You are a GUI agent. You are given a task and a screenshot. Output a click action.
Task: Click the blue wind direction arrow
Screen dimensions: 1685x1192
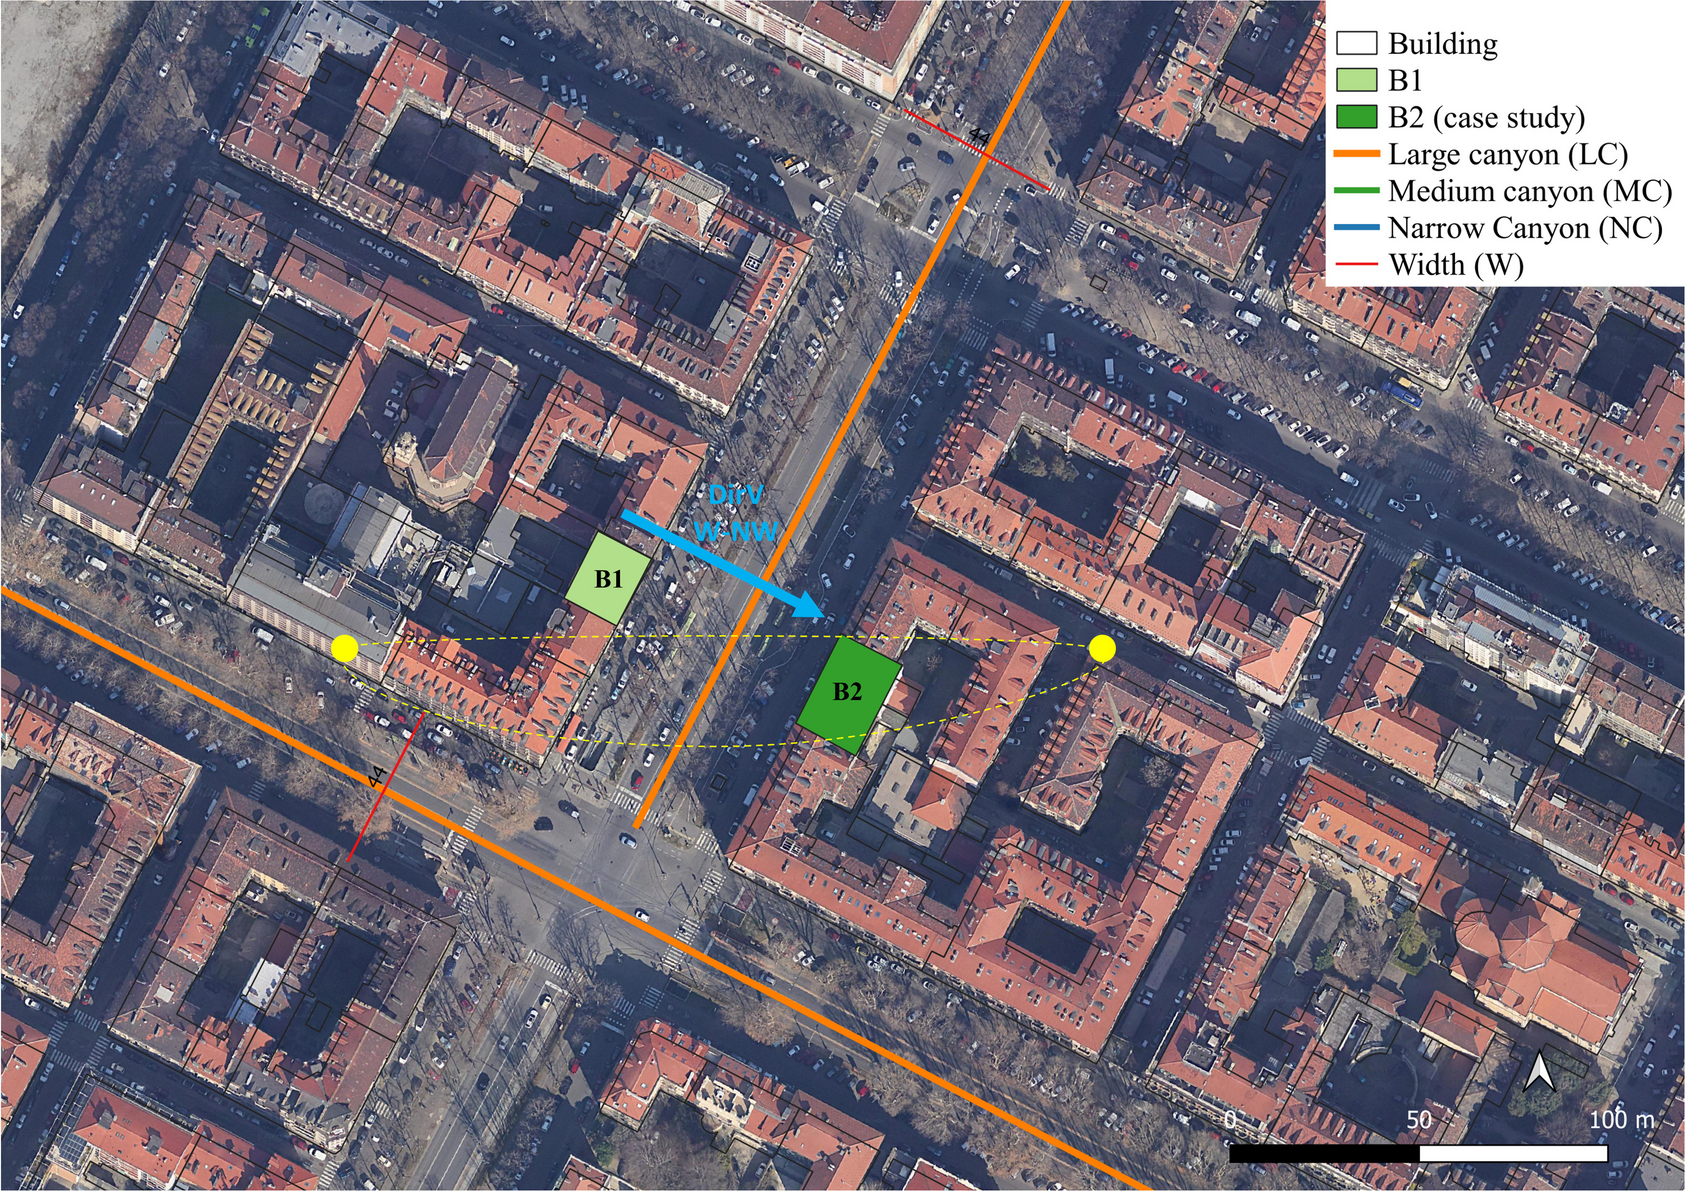point(723,564)
